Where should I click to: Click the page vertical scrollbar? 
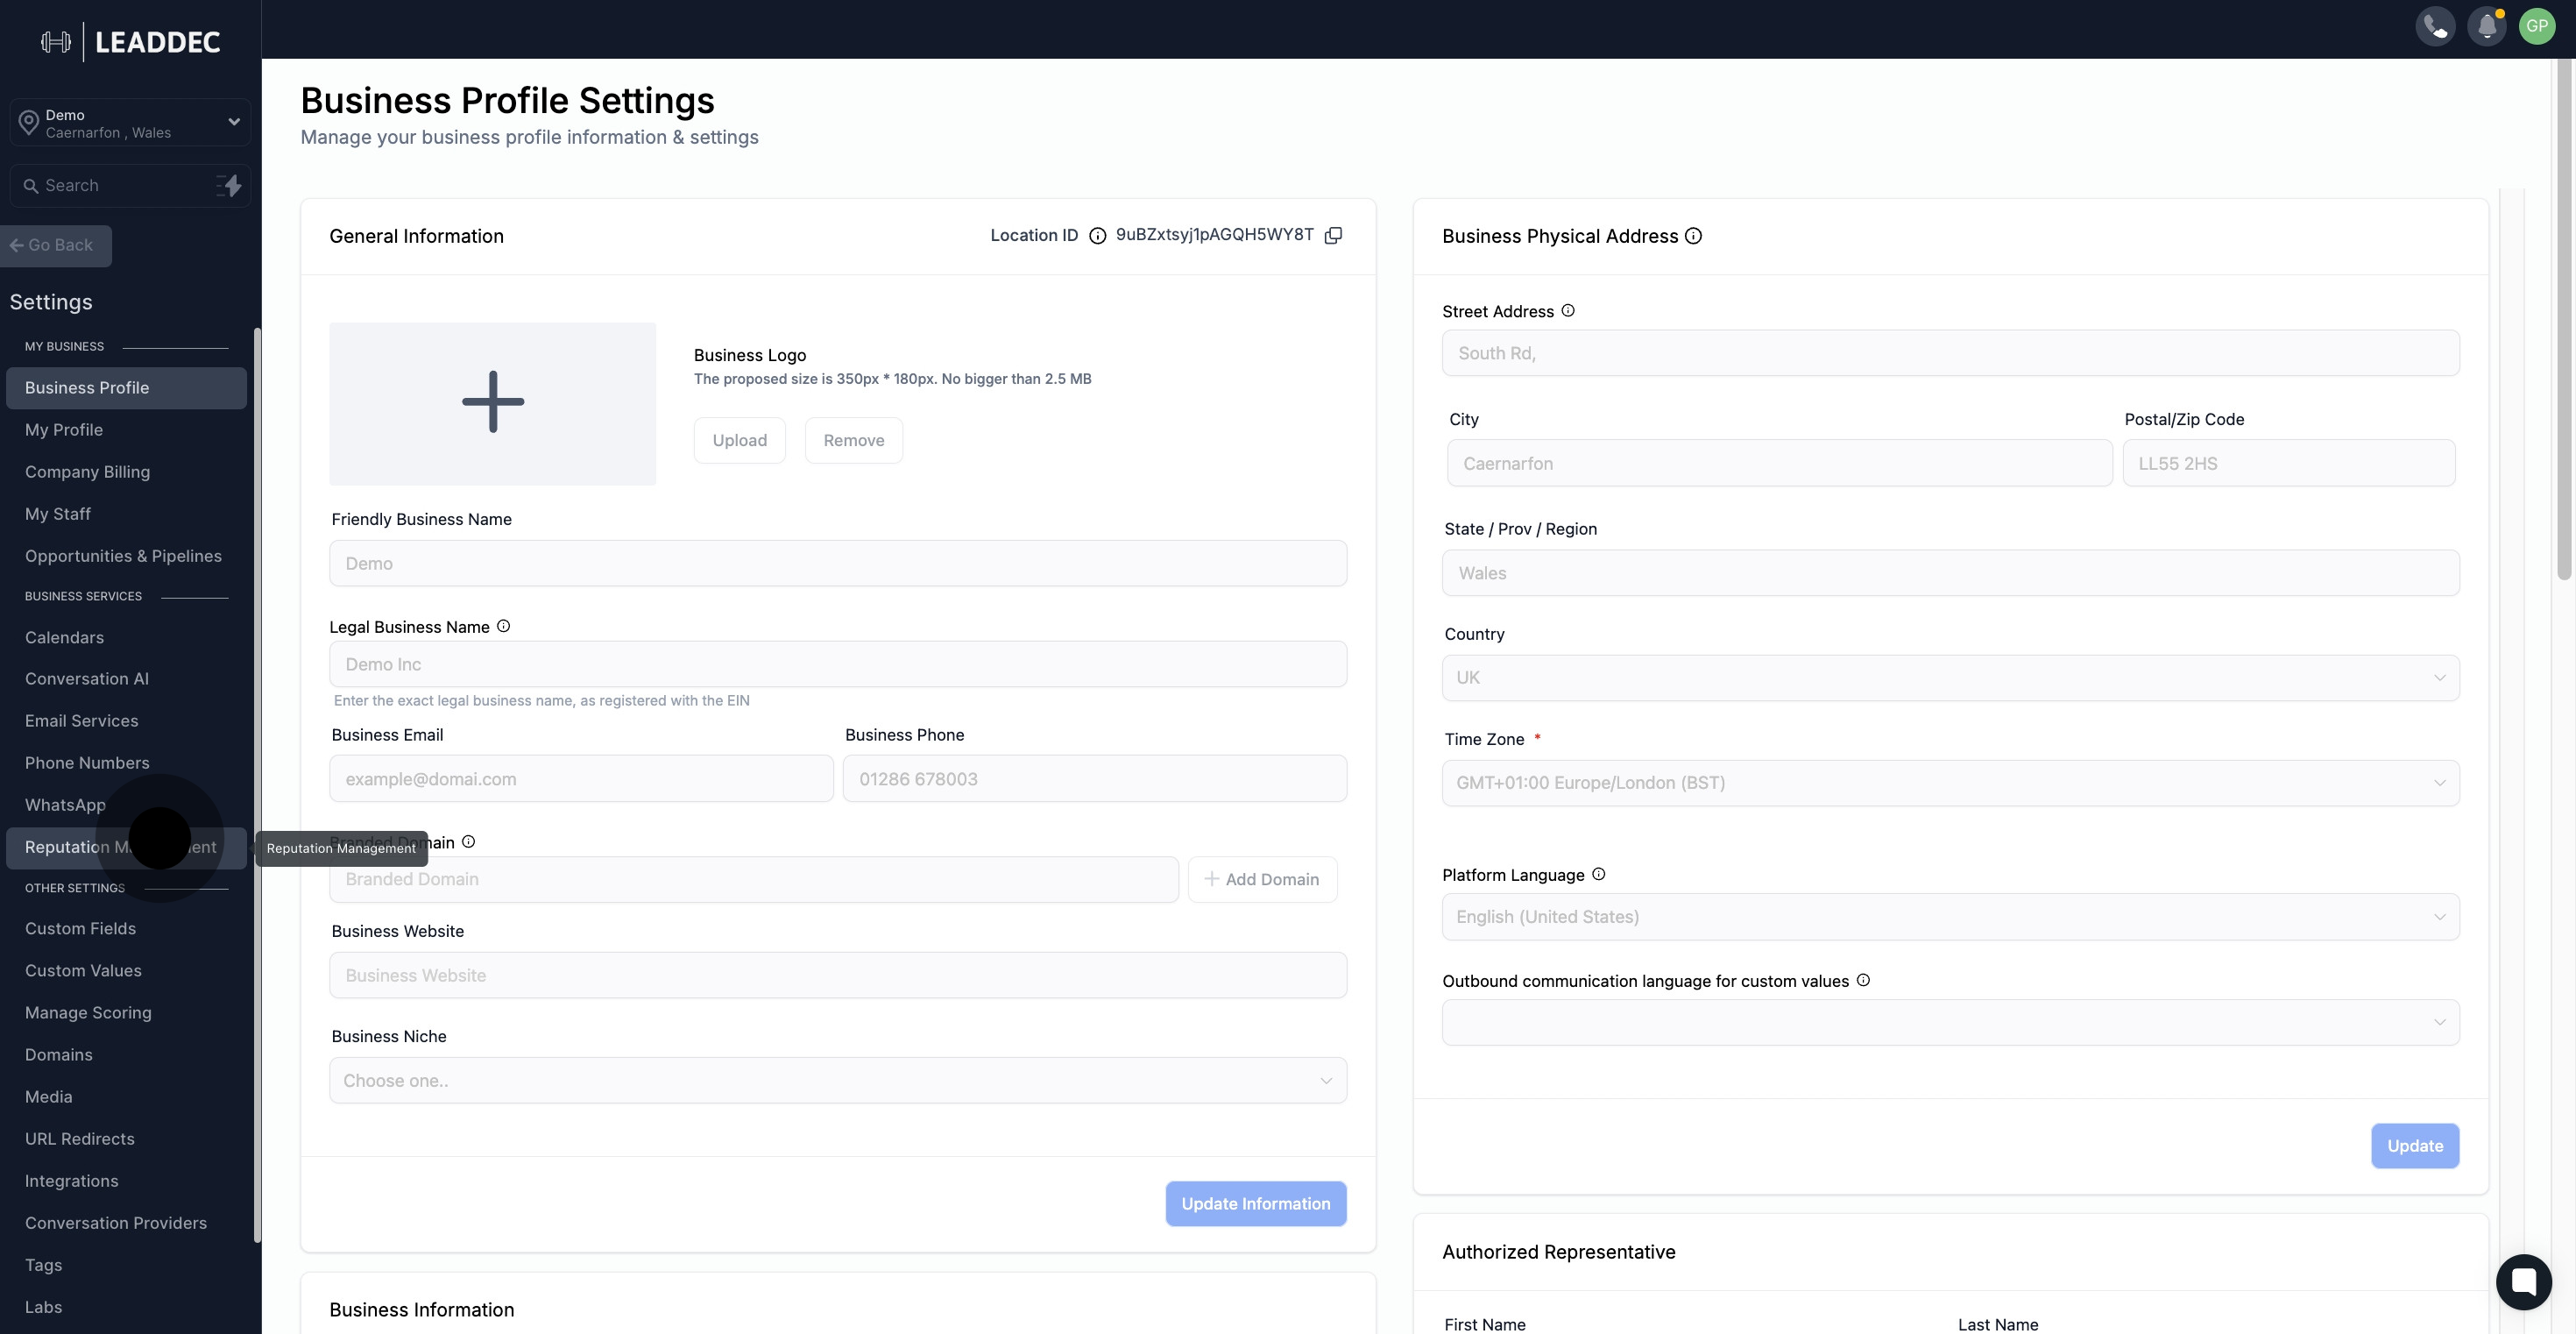2563,319
